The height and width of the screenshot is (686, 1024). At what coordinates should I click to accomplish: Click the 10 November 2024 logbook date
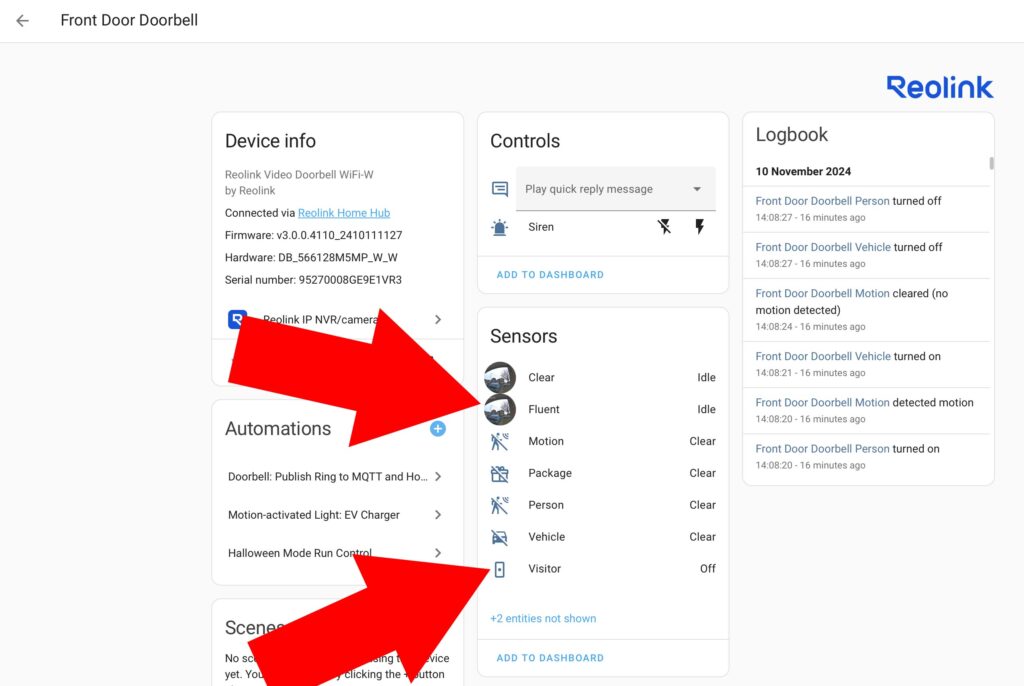(x=803, y=171)
